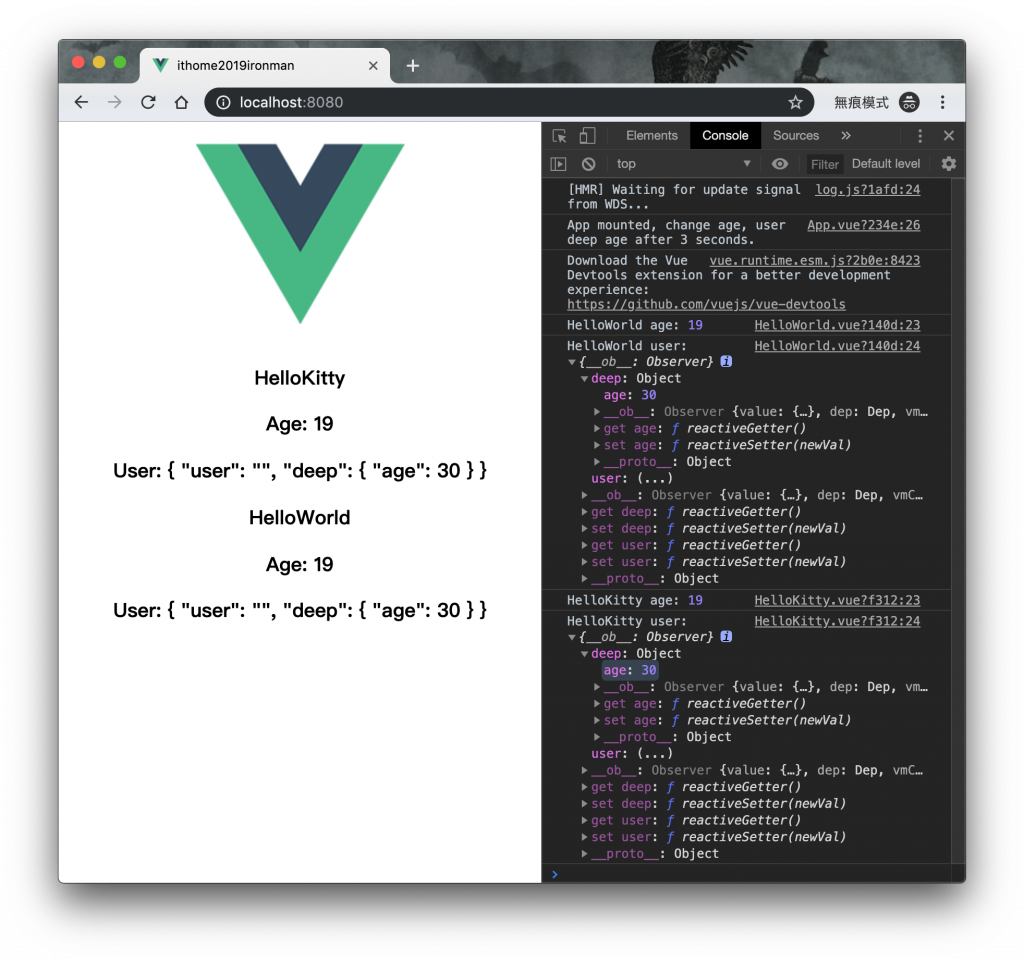This screenshot has height=960, width=1024.
Task: Collapse the HelloKitty user Observer object
Action: [572, 637]
